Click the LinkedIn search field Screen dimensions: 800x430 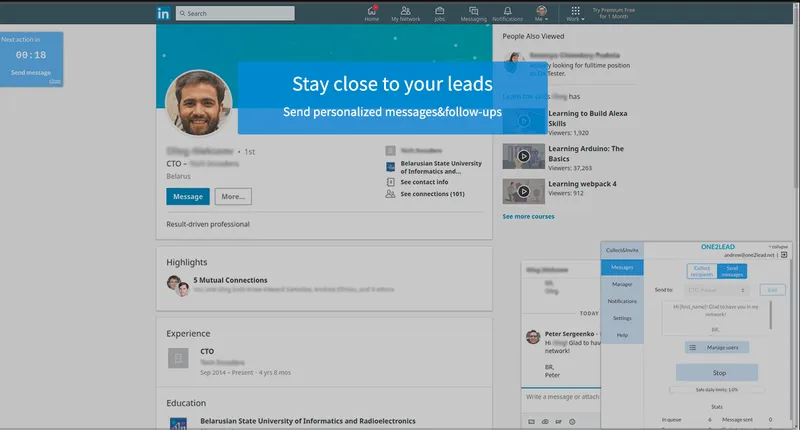(x=235, y=13)
